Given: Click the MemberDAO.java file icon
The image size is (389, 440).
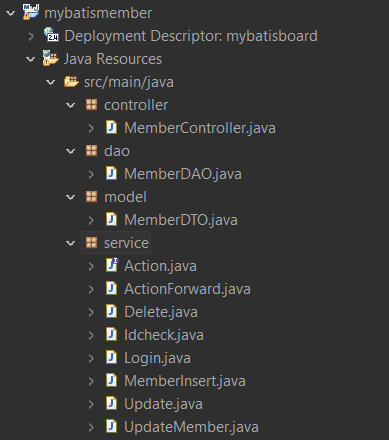Looking at the screenshot, I should pyautogui.click(x=111, y=173).
